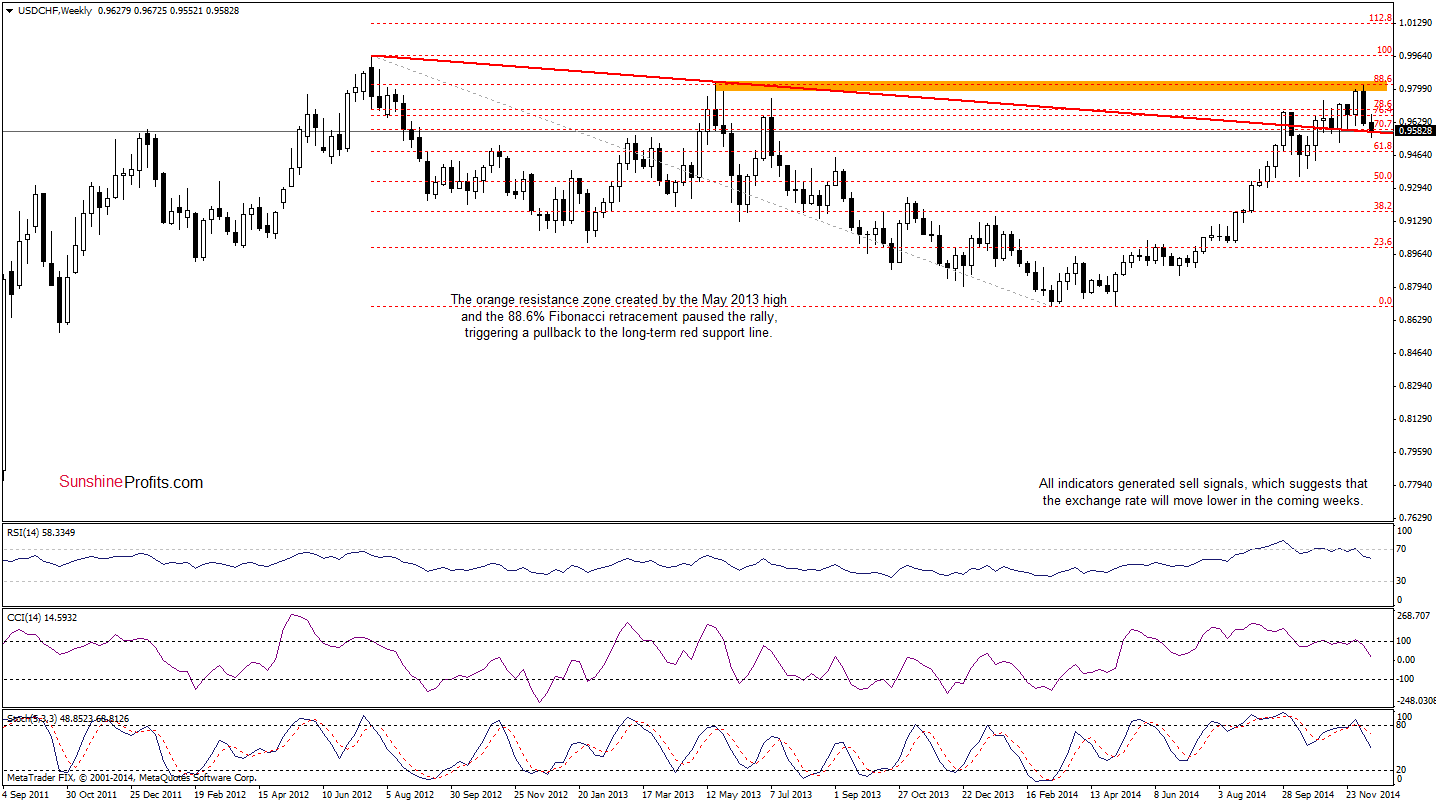This screenshot has height=803, width=1436.
Task: Click the current price tag 0.95828
Action: (x=1416, y=130)
